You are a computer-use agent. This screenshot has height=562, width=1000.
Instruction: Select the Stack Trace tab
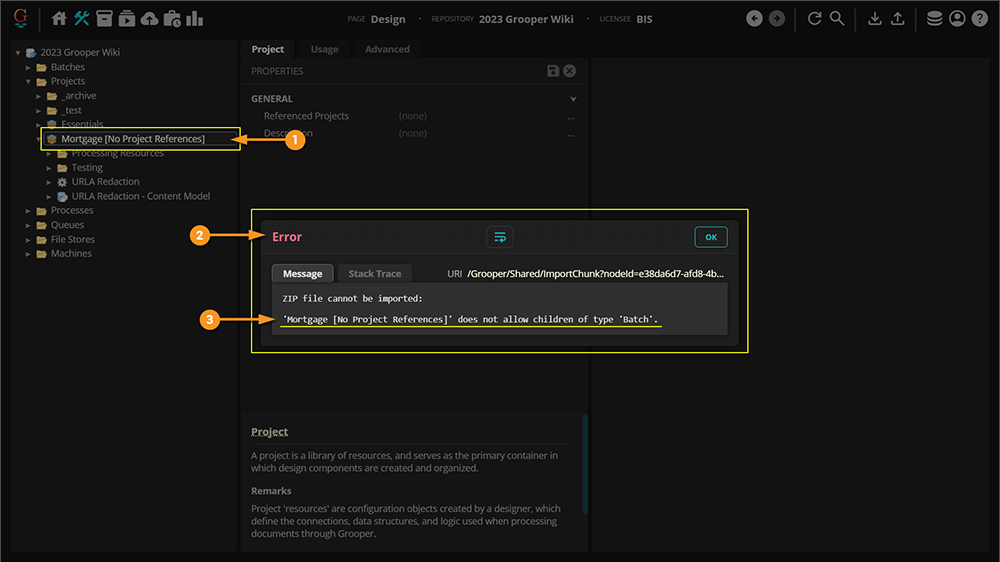click(x=375, y=274)
